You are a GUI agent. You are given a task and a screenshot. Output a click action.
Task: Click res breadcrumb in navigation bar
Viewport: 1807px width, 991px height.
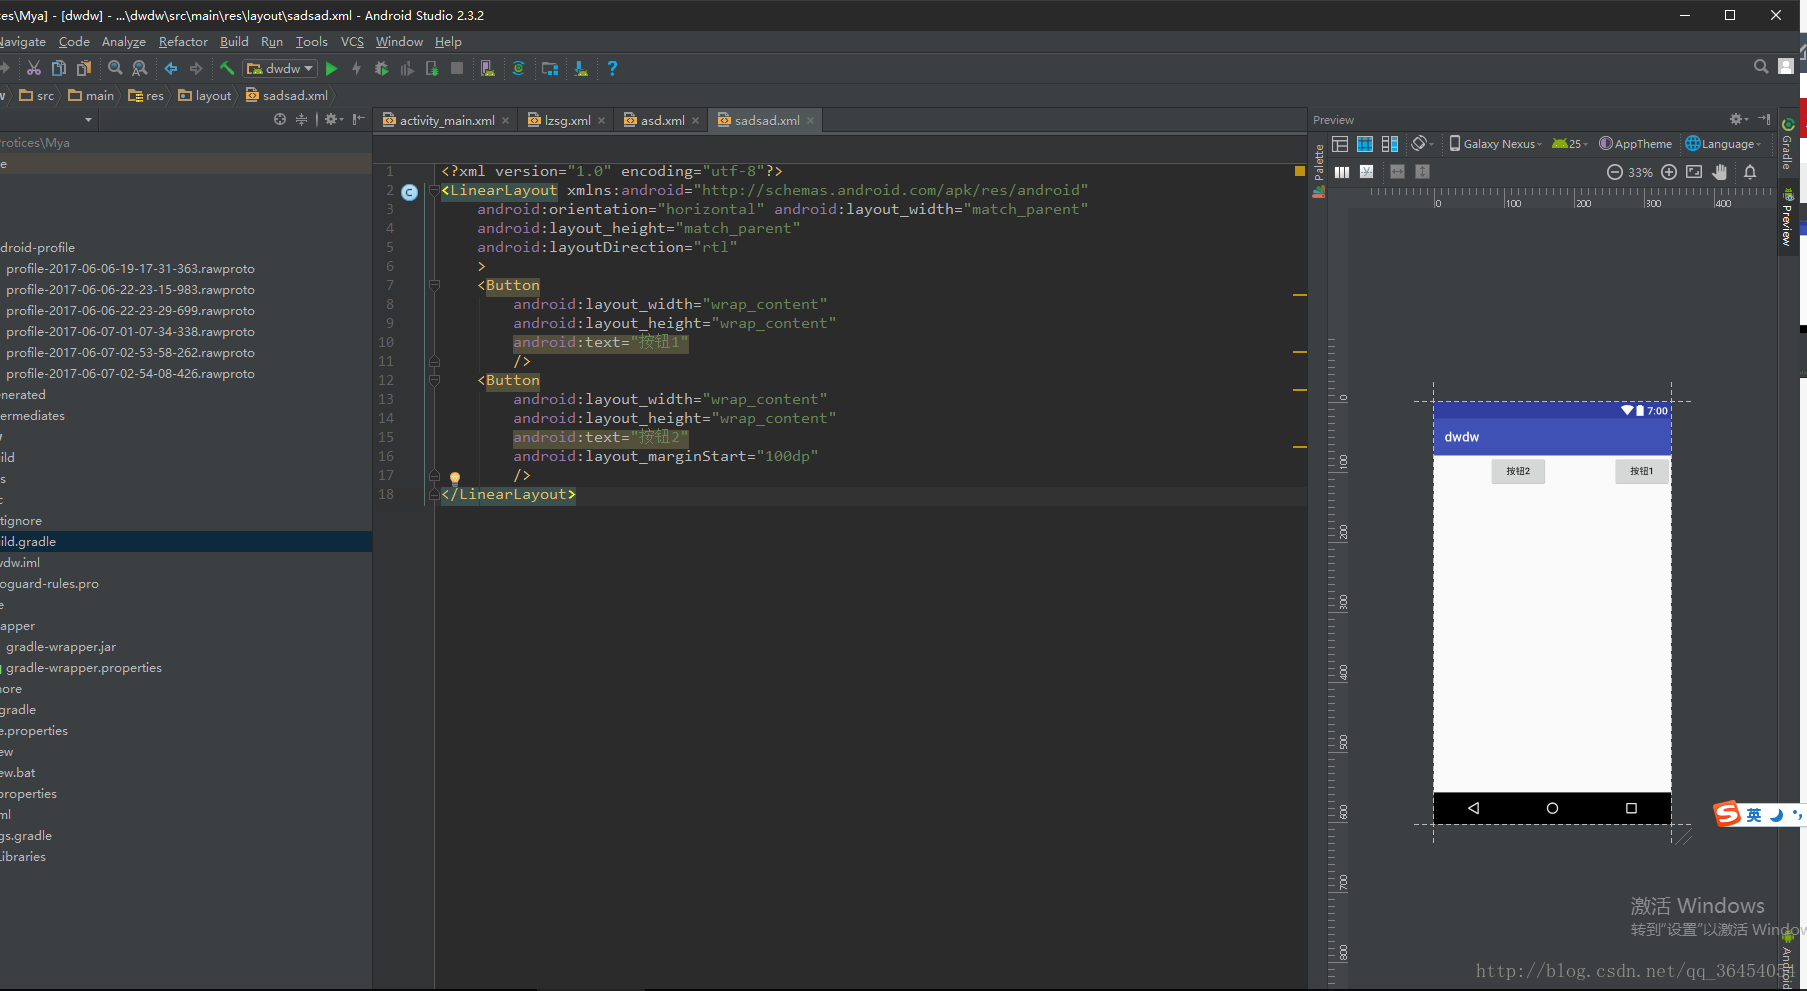coord(146,95)
